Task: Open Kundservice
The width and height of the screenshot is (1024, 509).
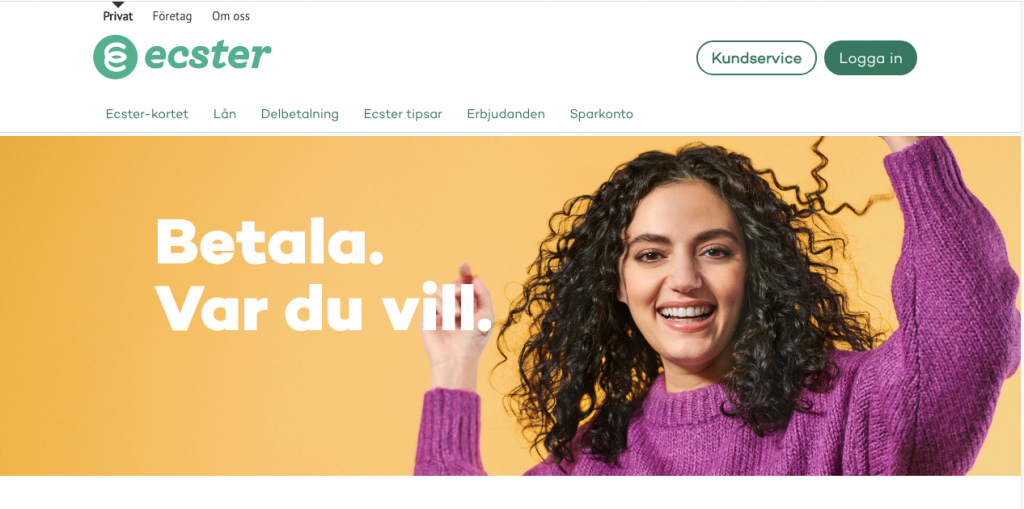Action: point(756,58)
